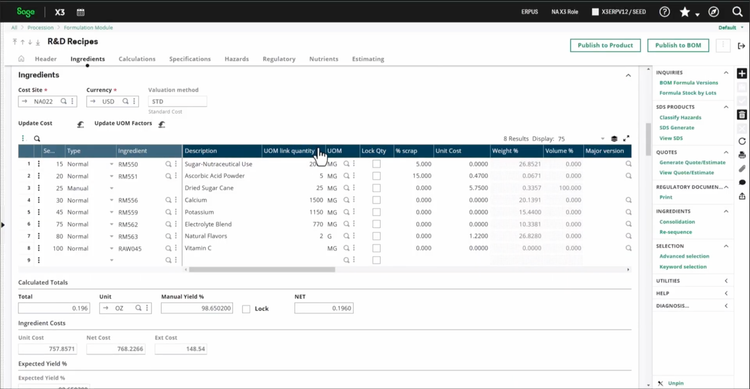Click the refresh icon in right sidebar
Image resolution: width=750 pixels, height=389 pixels.
pos(742,142)
